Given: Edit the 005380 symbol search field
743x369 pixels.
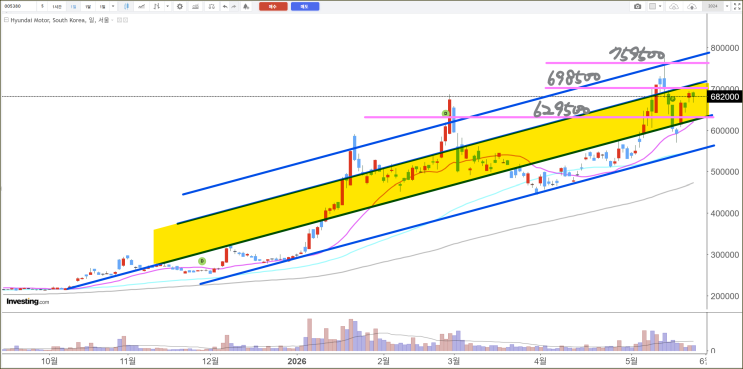Looking at the screenshot, I should 18,6.
